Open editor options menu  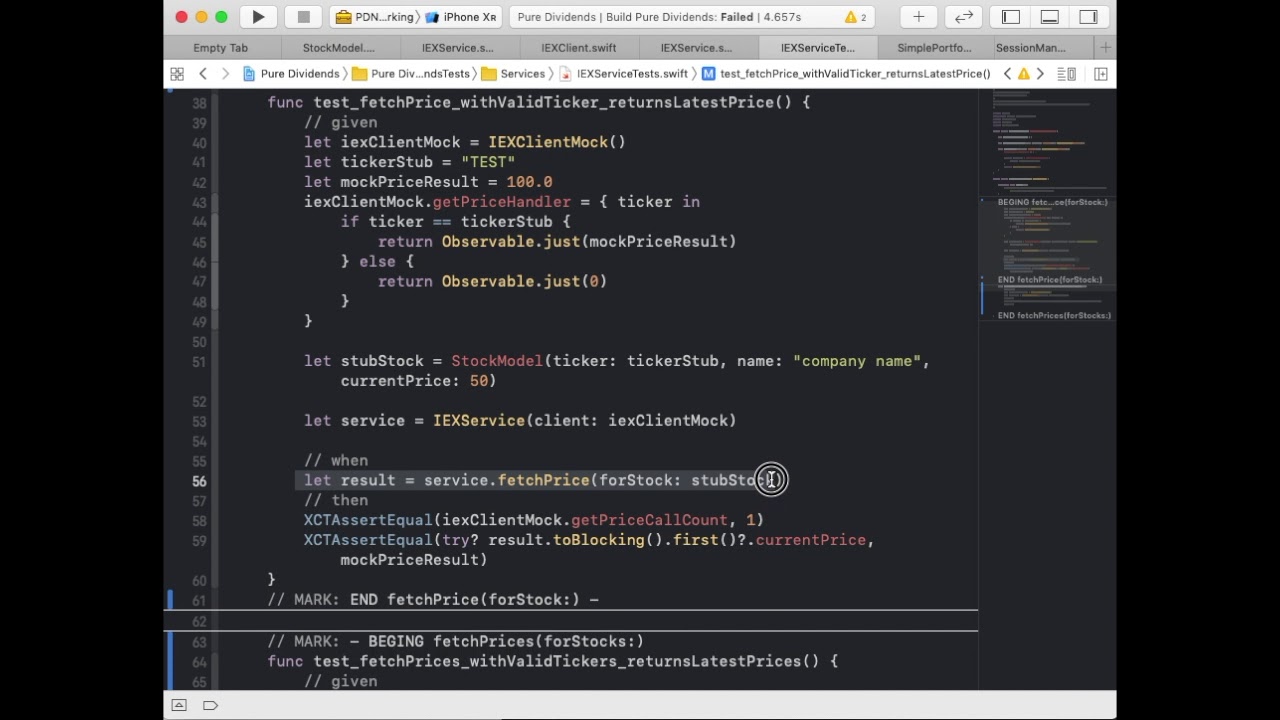(x=1066, y=74)
